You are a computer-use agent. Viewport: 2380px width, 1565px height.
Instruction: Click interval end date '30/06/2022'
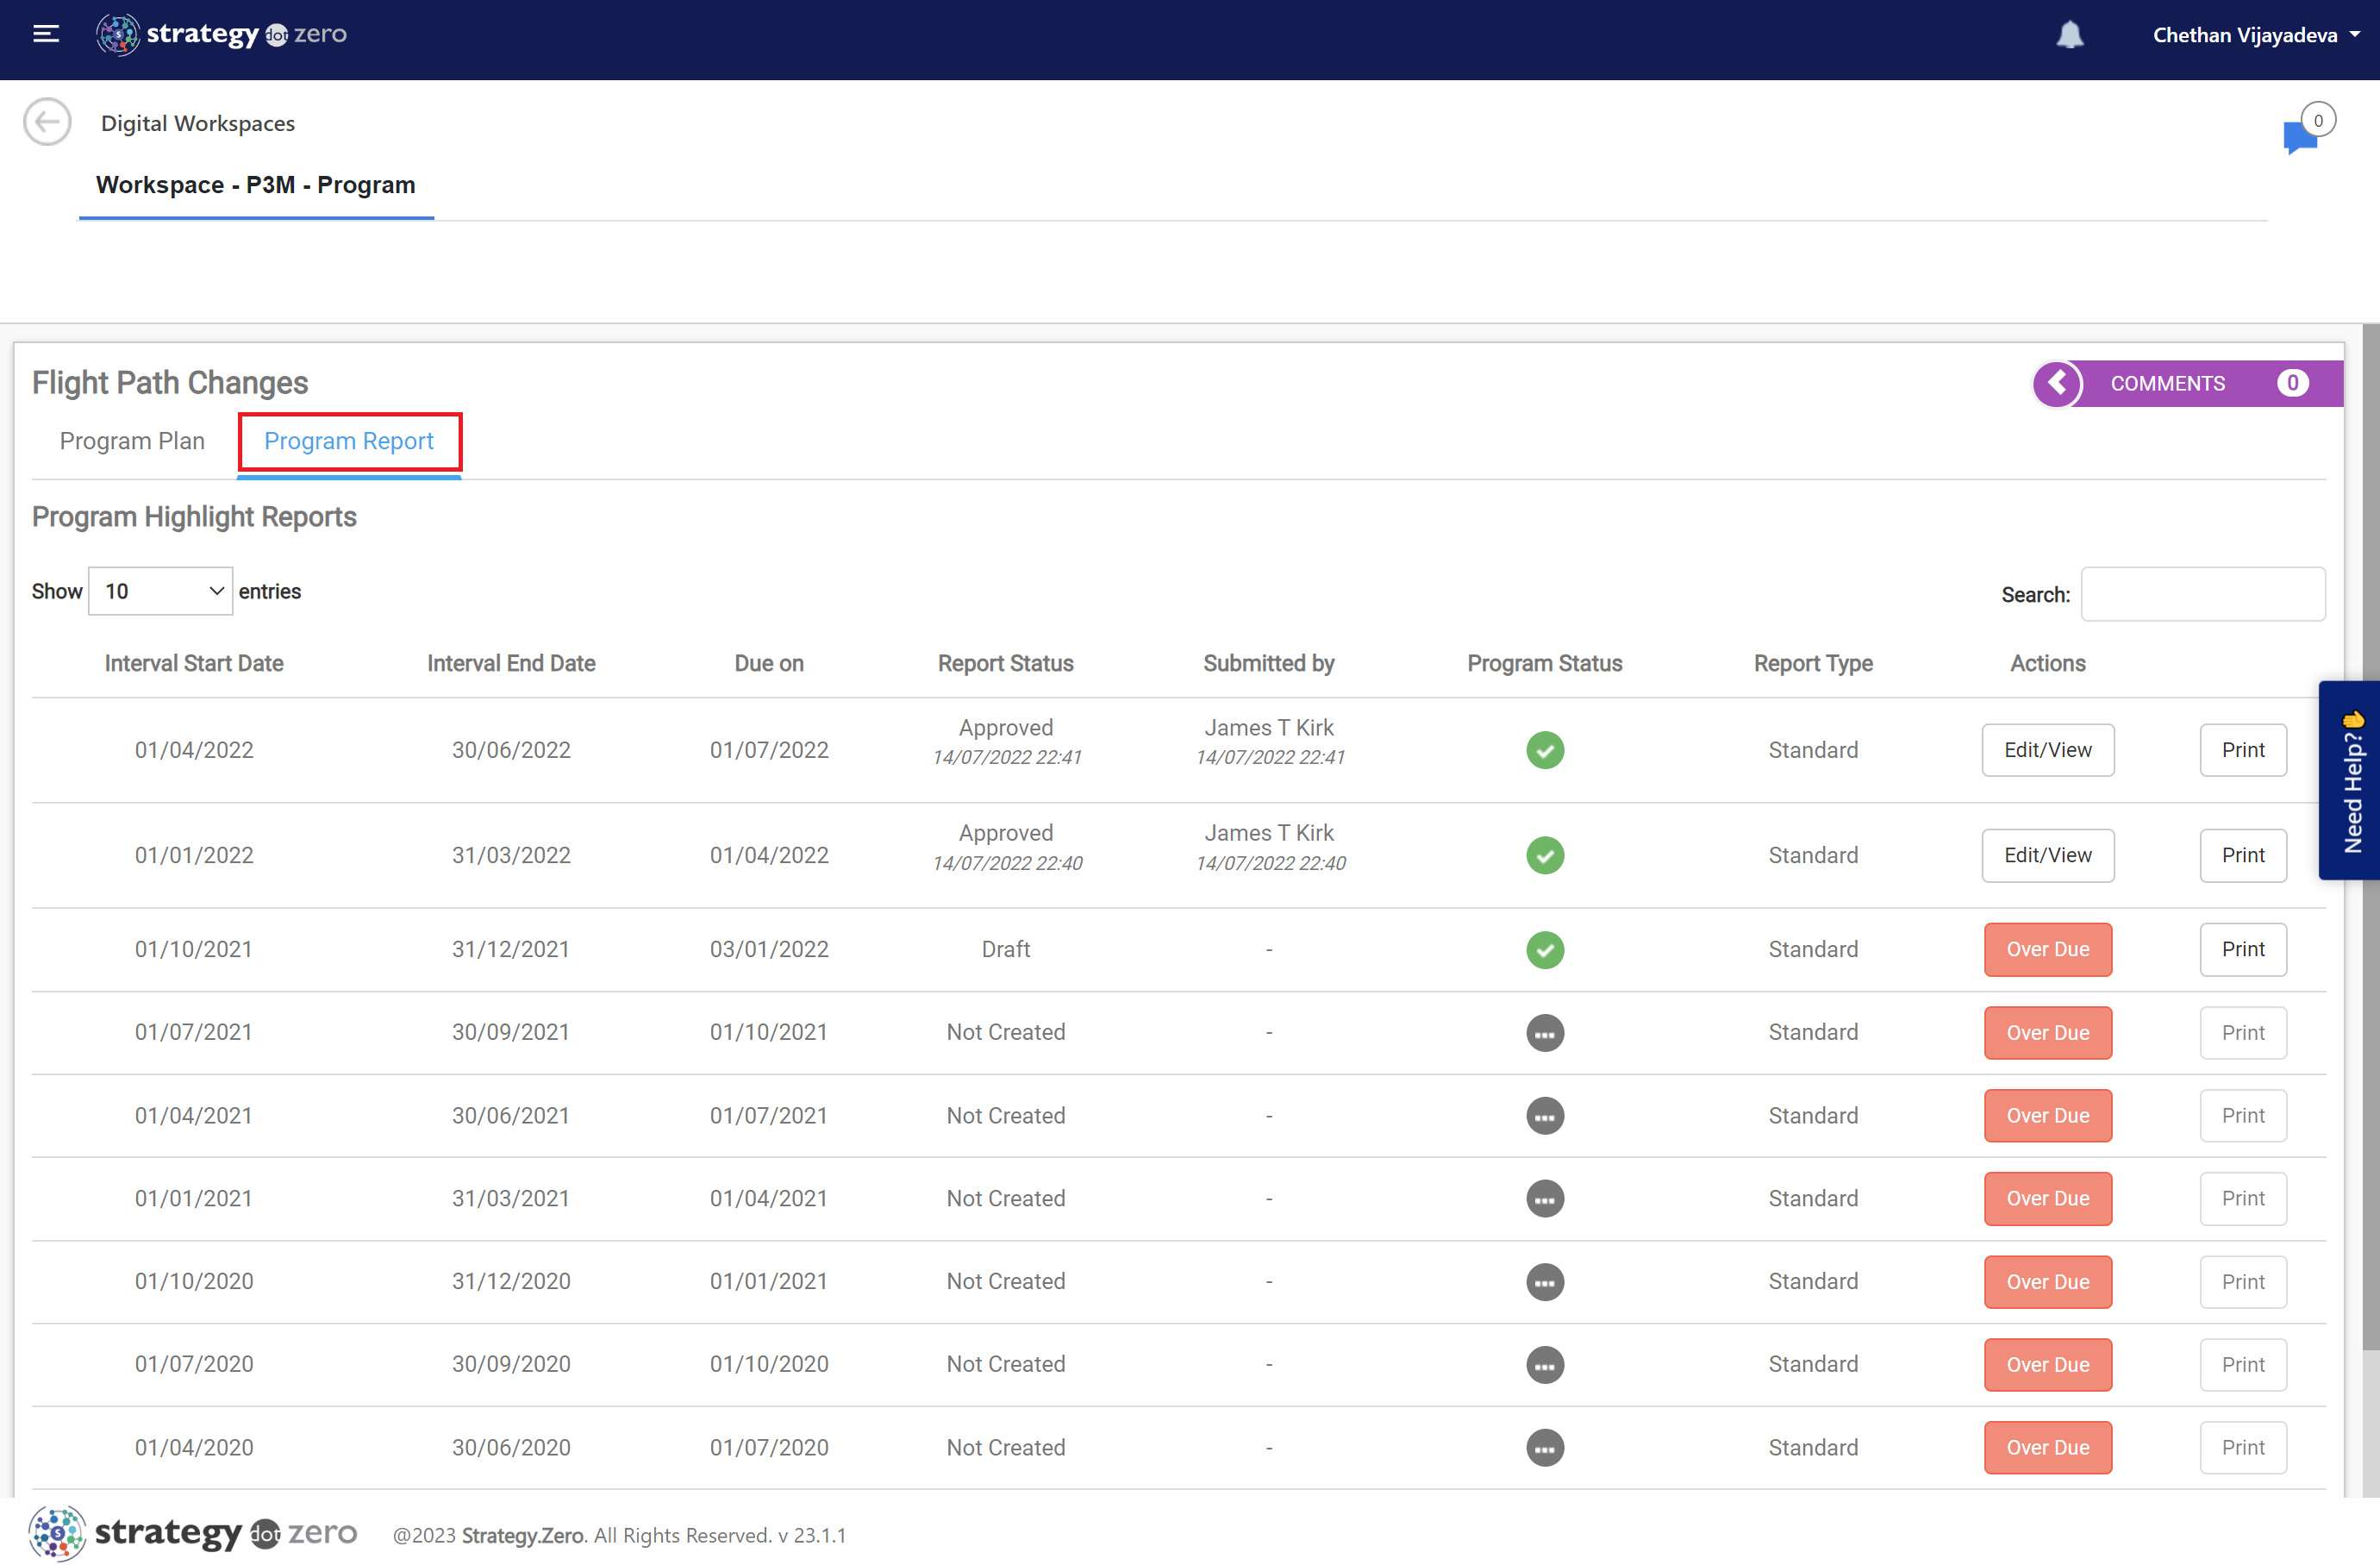coord(511,750)
